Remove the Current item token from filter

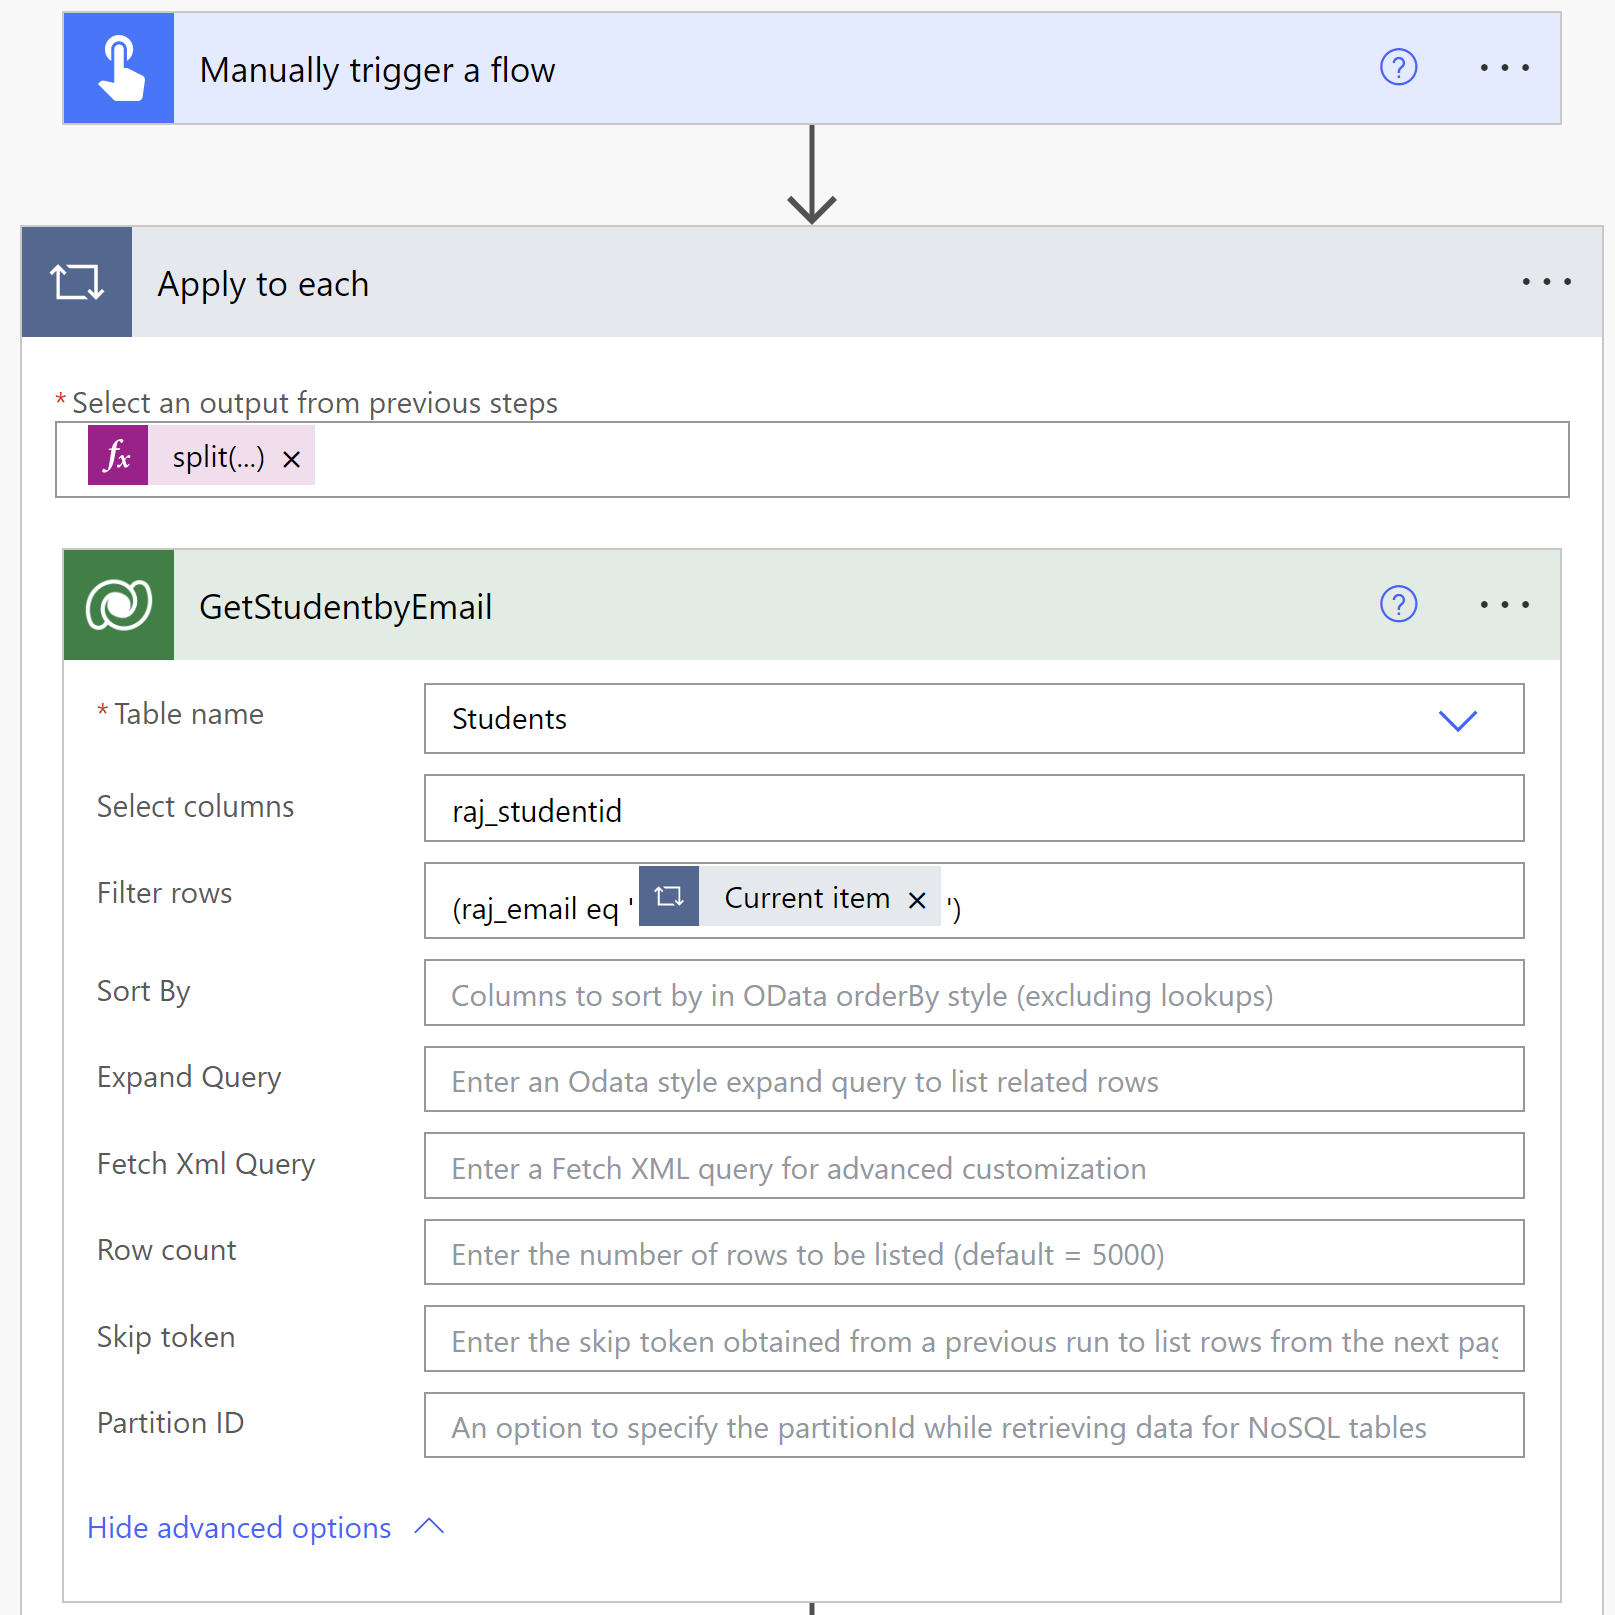pos(917,900)
